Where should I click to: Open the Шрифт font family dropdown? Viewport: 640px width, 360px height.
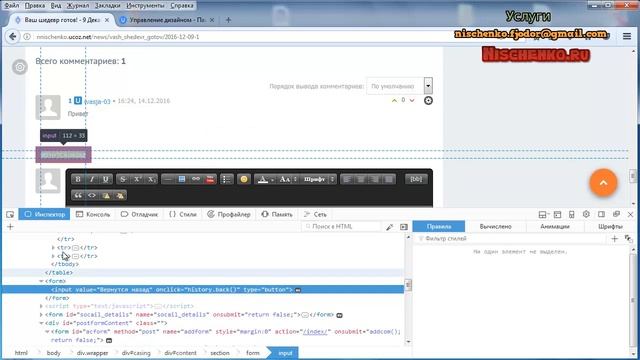(318, 179)
